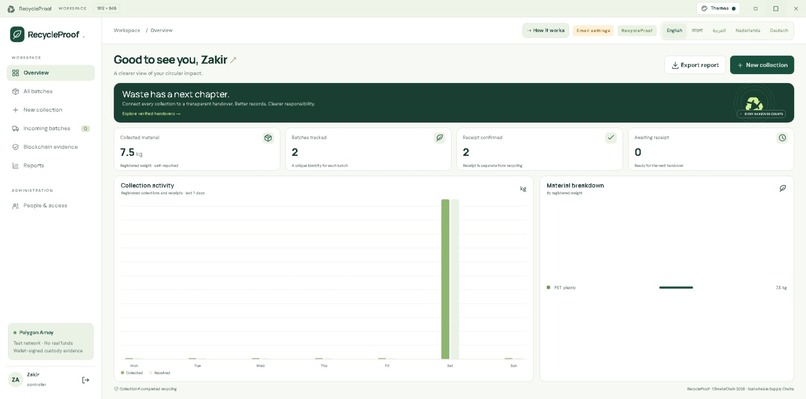Open Incoming batches in sidebar

coord(50,129)
